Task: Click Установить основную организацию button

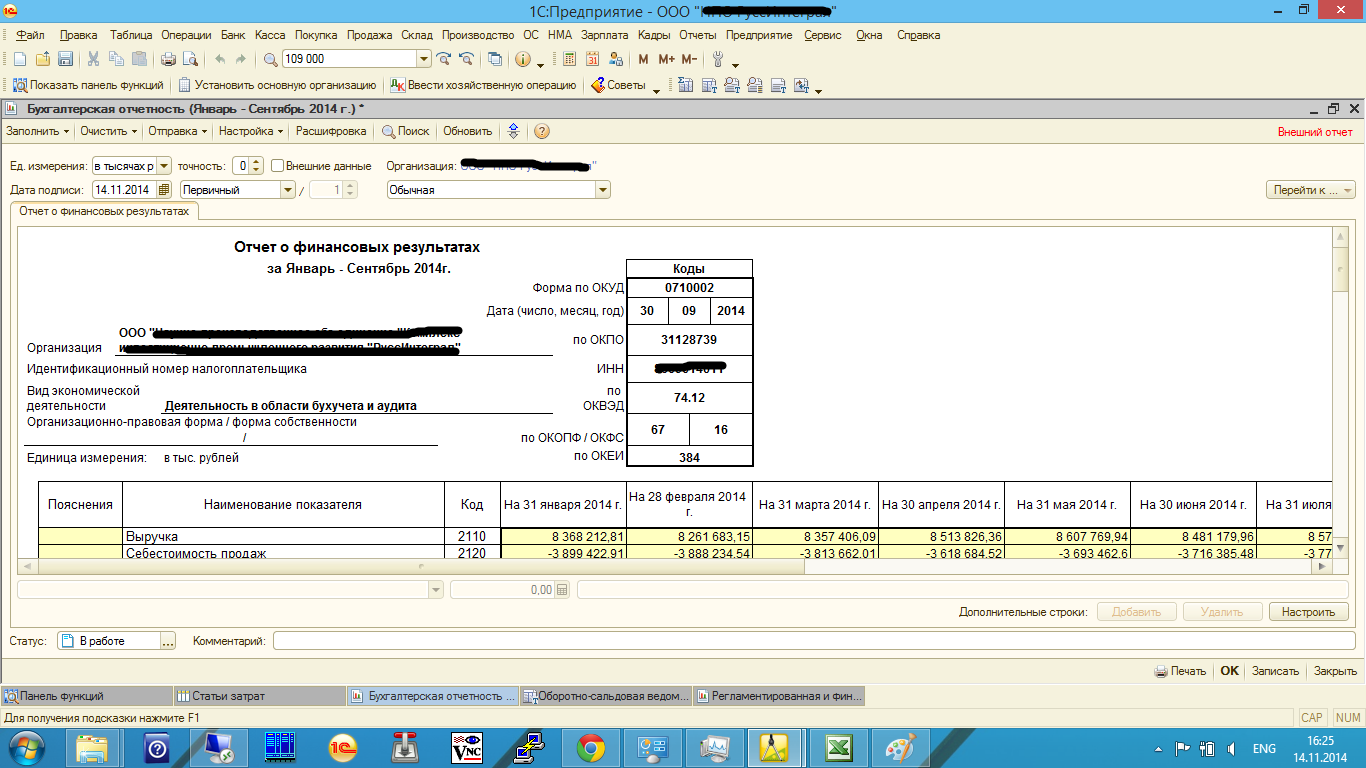Action: (277, 85)
